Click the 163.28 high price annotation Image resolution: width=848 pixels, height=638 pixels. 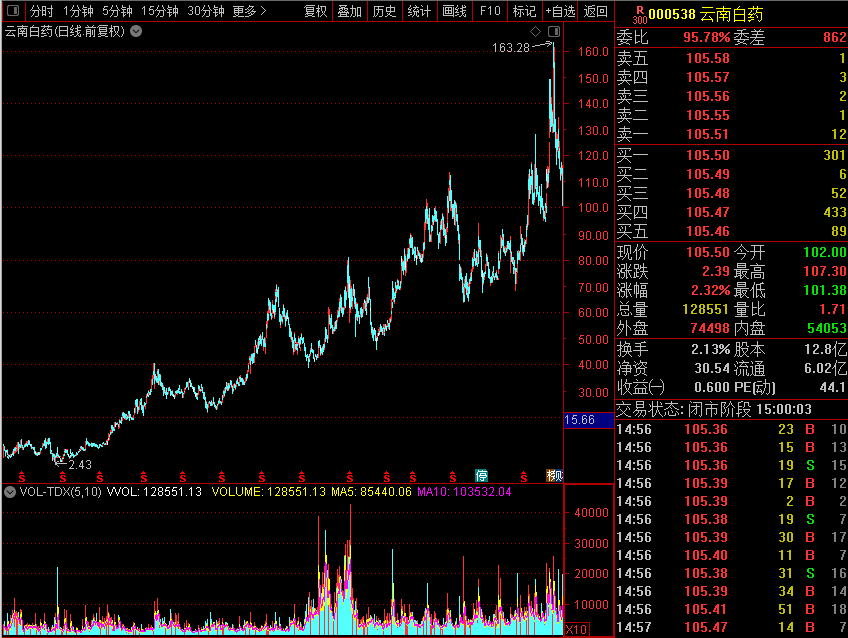(511, 48)
